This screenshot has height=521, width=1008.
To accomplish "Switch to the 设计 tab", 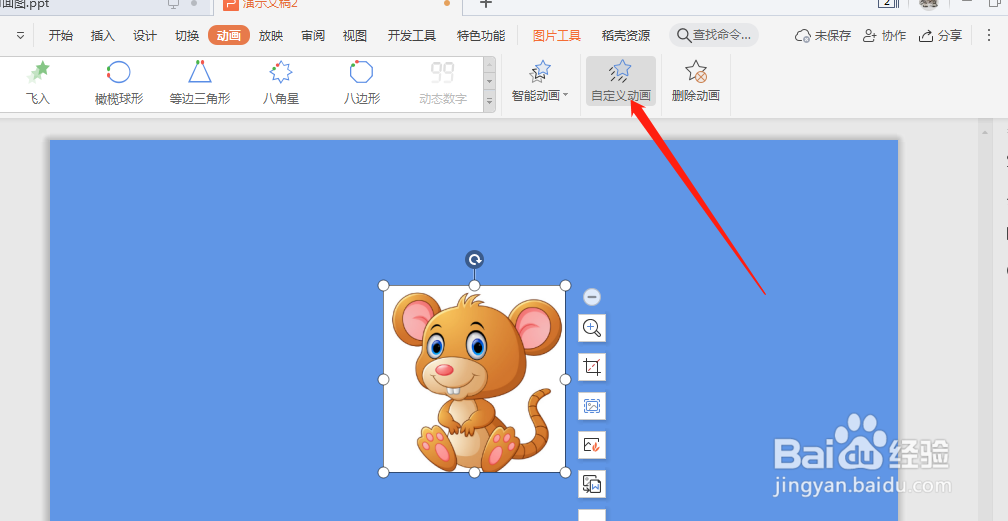I will pyautogui.click(x=145, y=35).
